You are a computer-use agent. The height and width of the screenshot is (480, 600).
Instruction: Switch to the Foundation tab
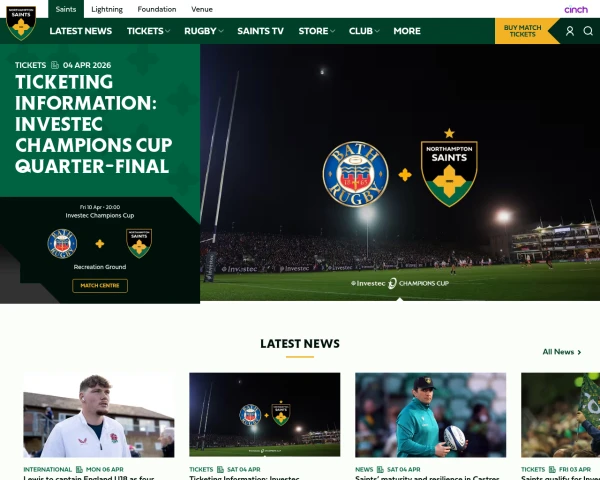tap(157, 9)
